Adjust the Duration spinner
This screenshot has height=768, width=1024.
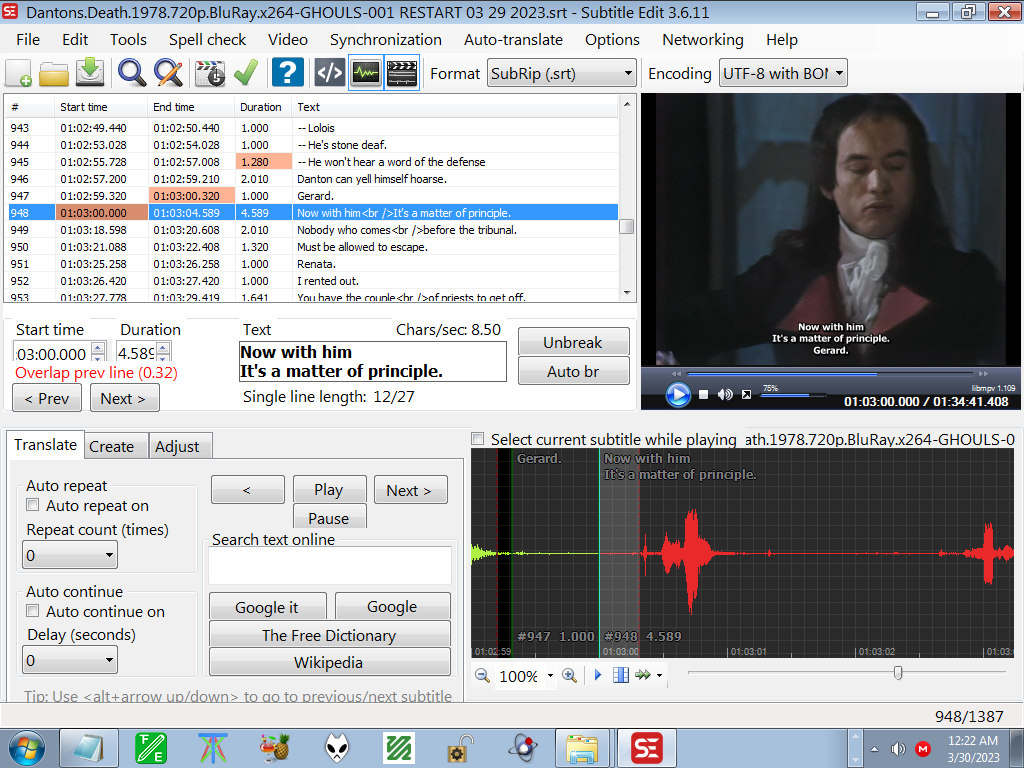pyautogui.click(x=163, y=351)
